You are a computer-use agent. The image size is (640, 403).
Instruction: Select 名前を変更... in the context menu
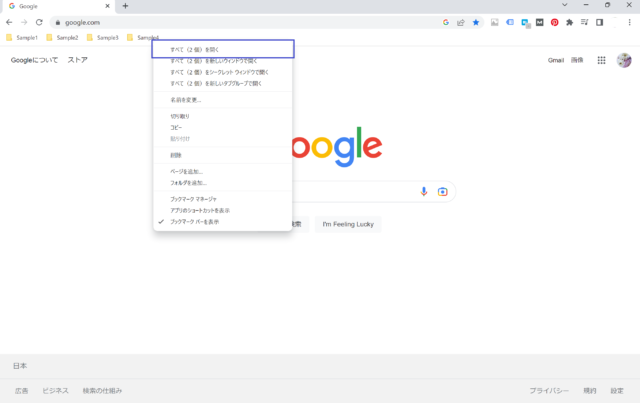tap(223, 100)
